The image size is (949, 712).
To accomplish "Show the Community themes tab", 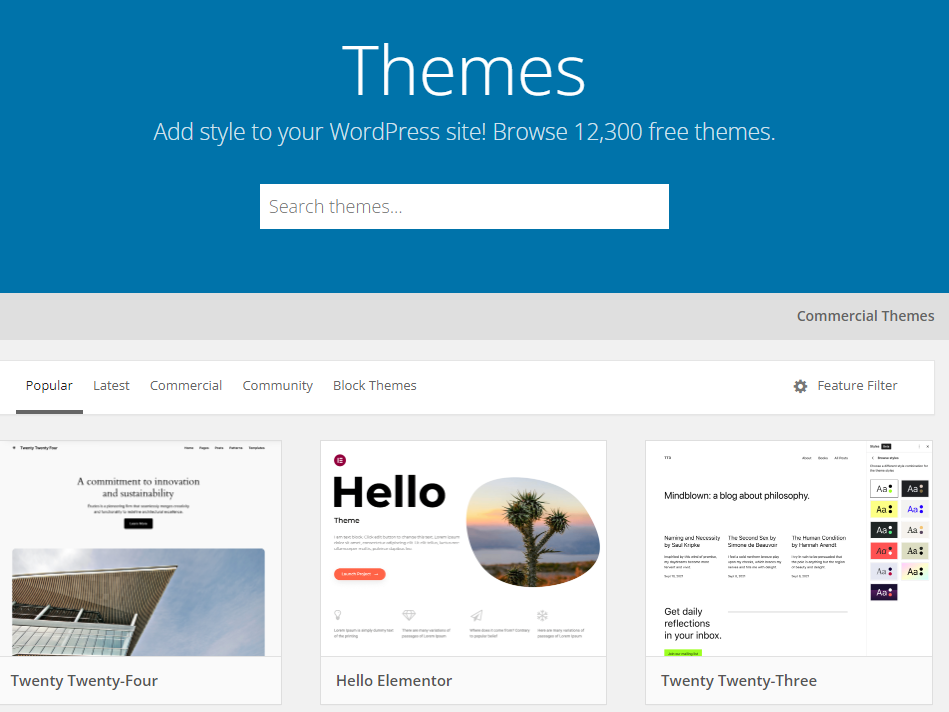I will click(x=277, y=386).
